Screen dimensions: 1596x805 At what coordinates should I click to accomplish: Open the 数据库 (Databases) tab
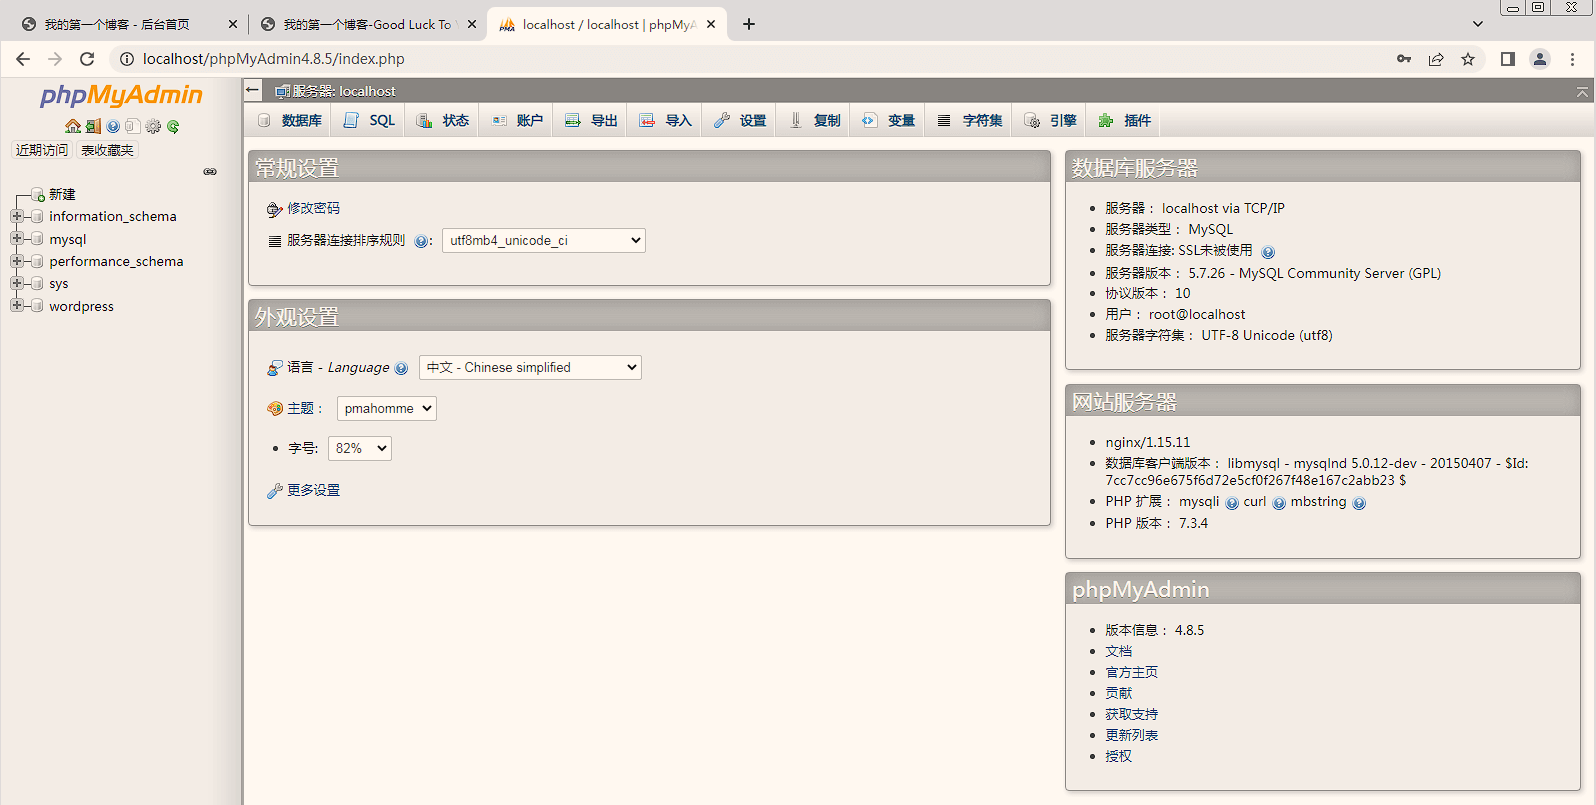tap(291, 120)
